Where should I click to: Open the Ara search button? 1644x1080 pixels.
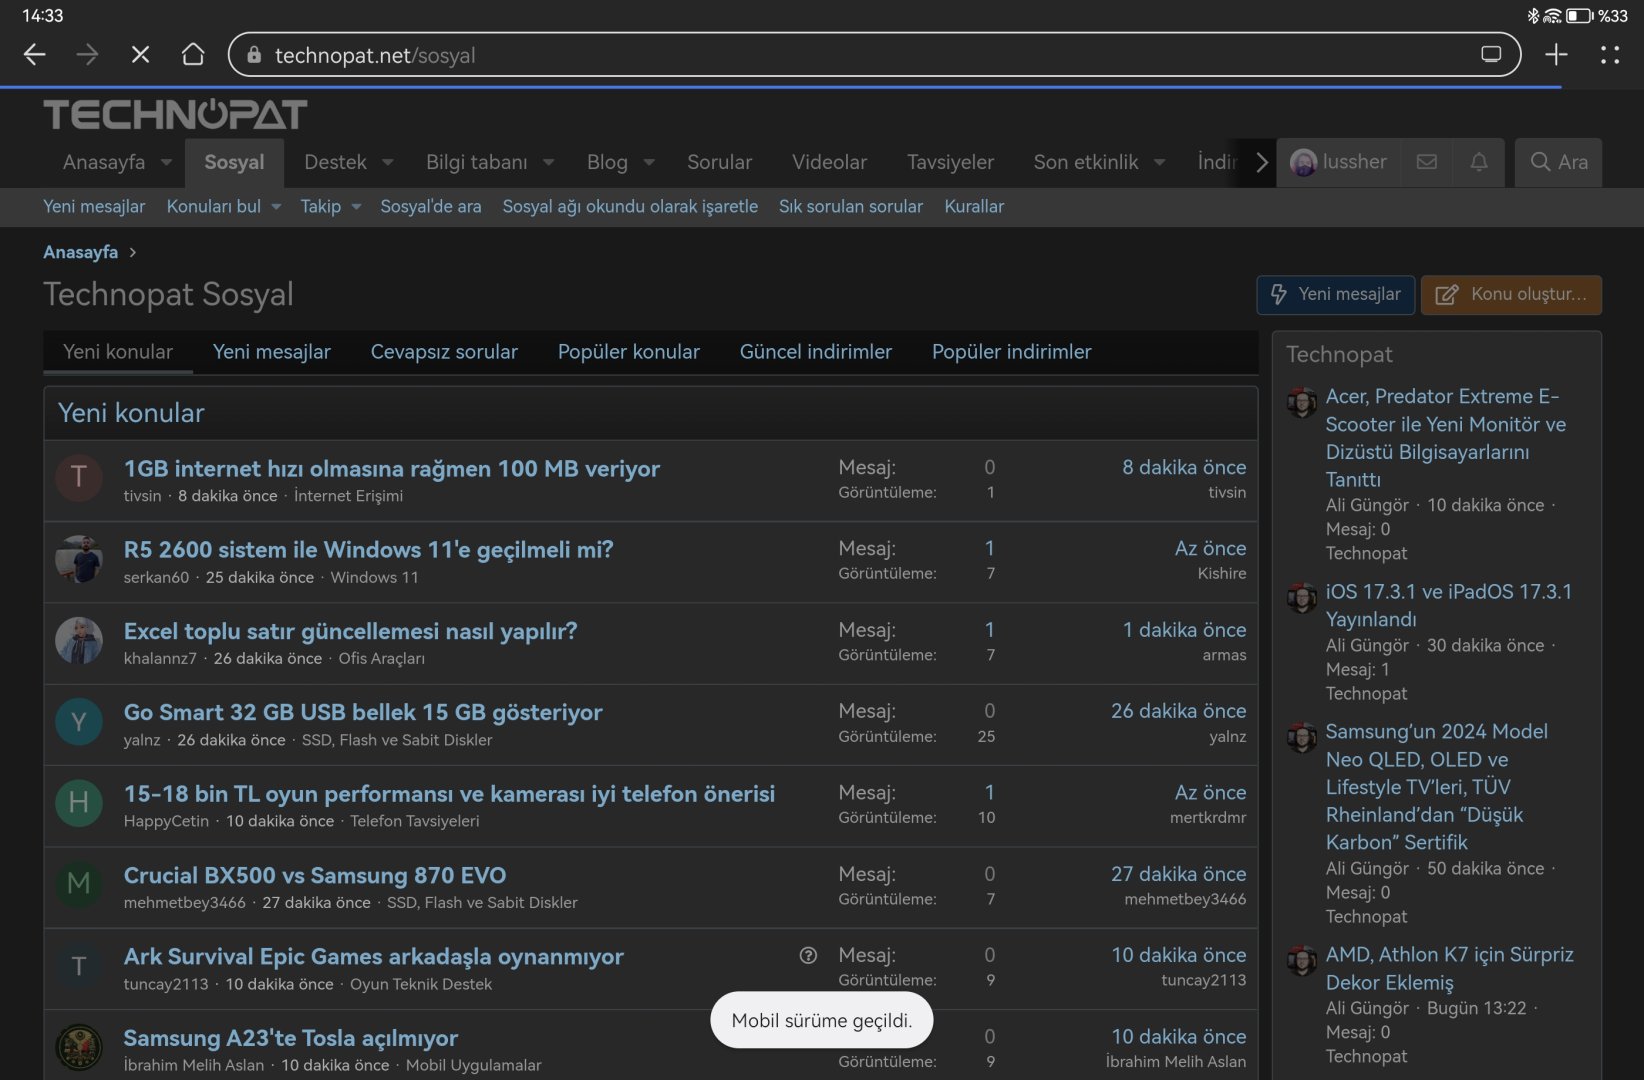1559,162
